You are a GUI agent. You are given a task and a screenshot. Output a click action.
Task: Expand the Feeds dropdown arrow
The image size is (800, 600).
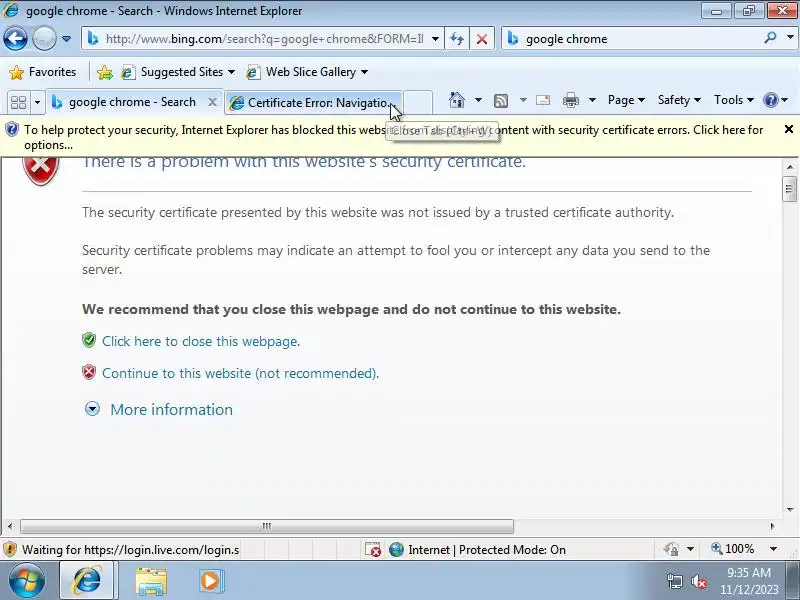click(523, 100)
